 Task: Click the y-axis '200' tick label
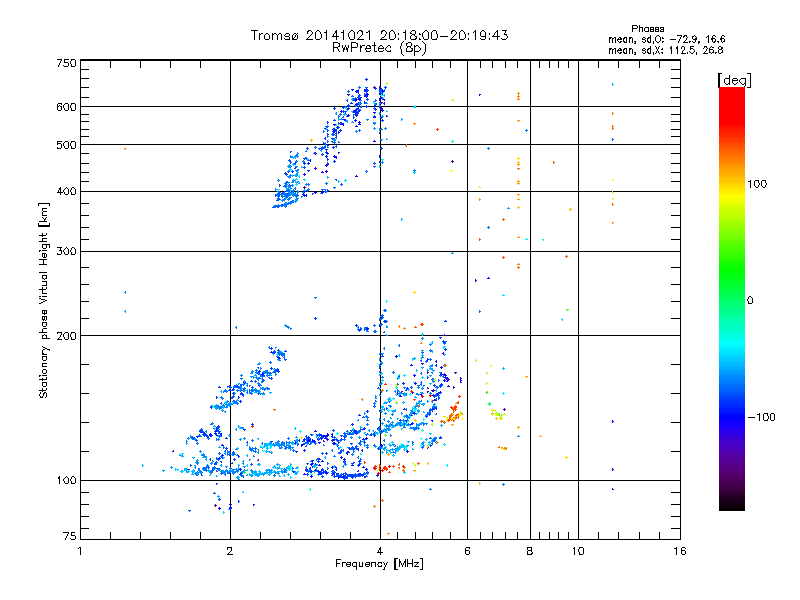click(66, 336)
